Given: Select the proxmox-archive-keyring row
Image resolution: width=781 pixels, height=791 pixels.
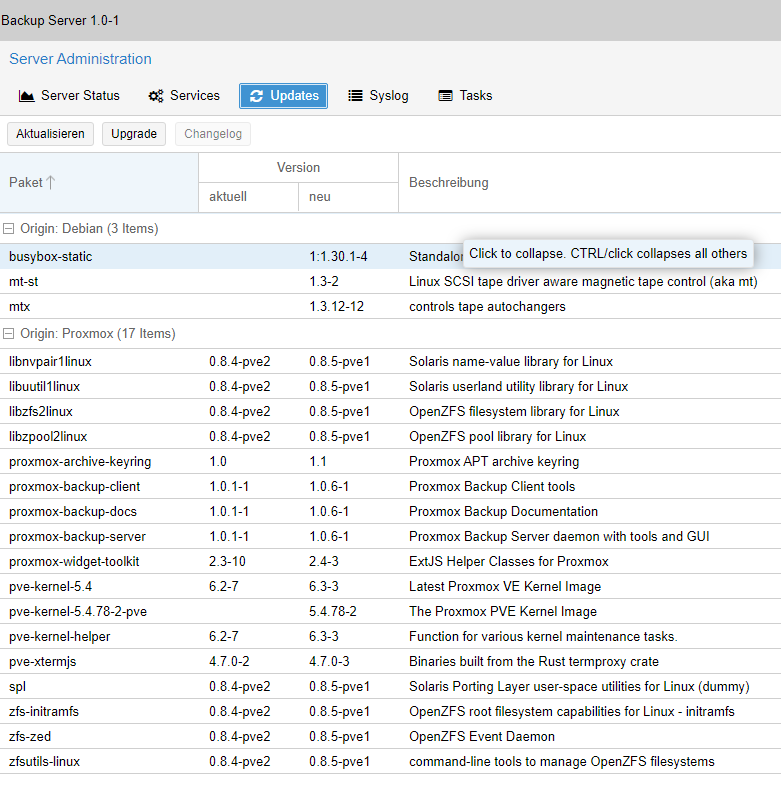Looking at the screenshot, I should tap(390, 462).
